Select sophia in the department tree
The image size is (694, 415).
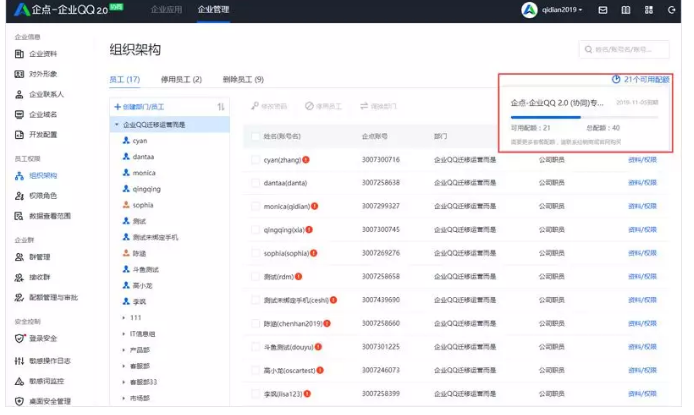point(143,205)
